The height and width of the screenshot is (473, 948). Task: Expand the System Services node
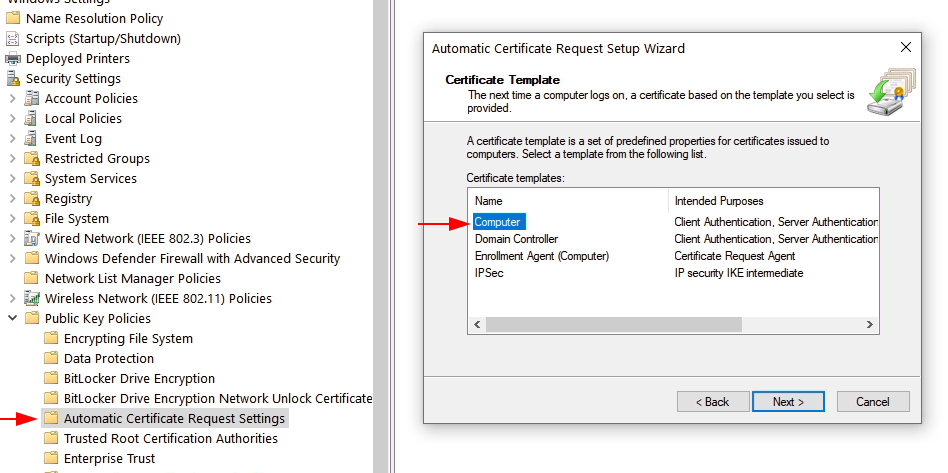pyautogui.click(x=13, y=178)
